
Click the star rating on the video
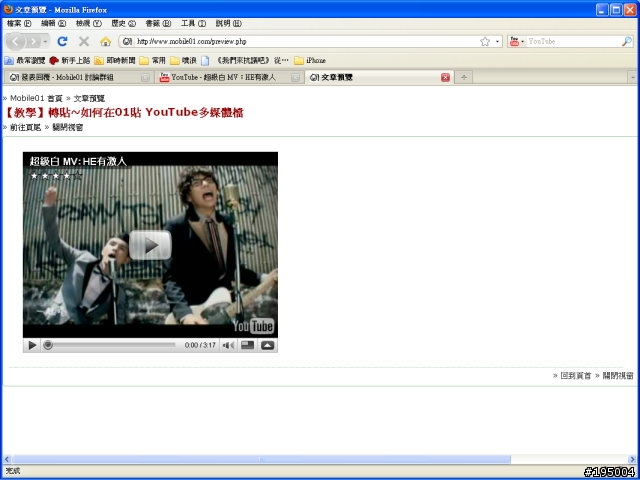tap(56, 176)
